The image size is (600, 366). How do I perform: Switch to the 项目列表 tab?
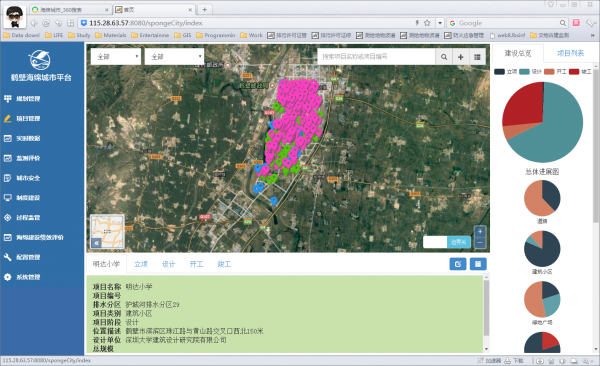coord(570,54)
